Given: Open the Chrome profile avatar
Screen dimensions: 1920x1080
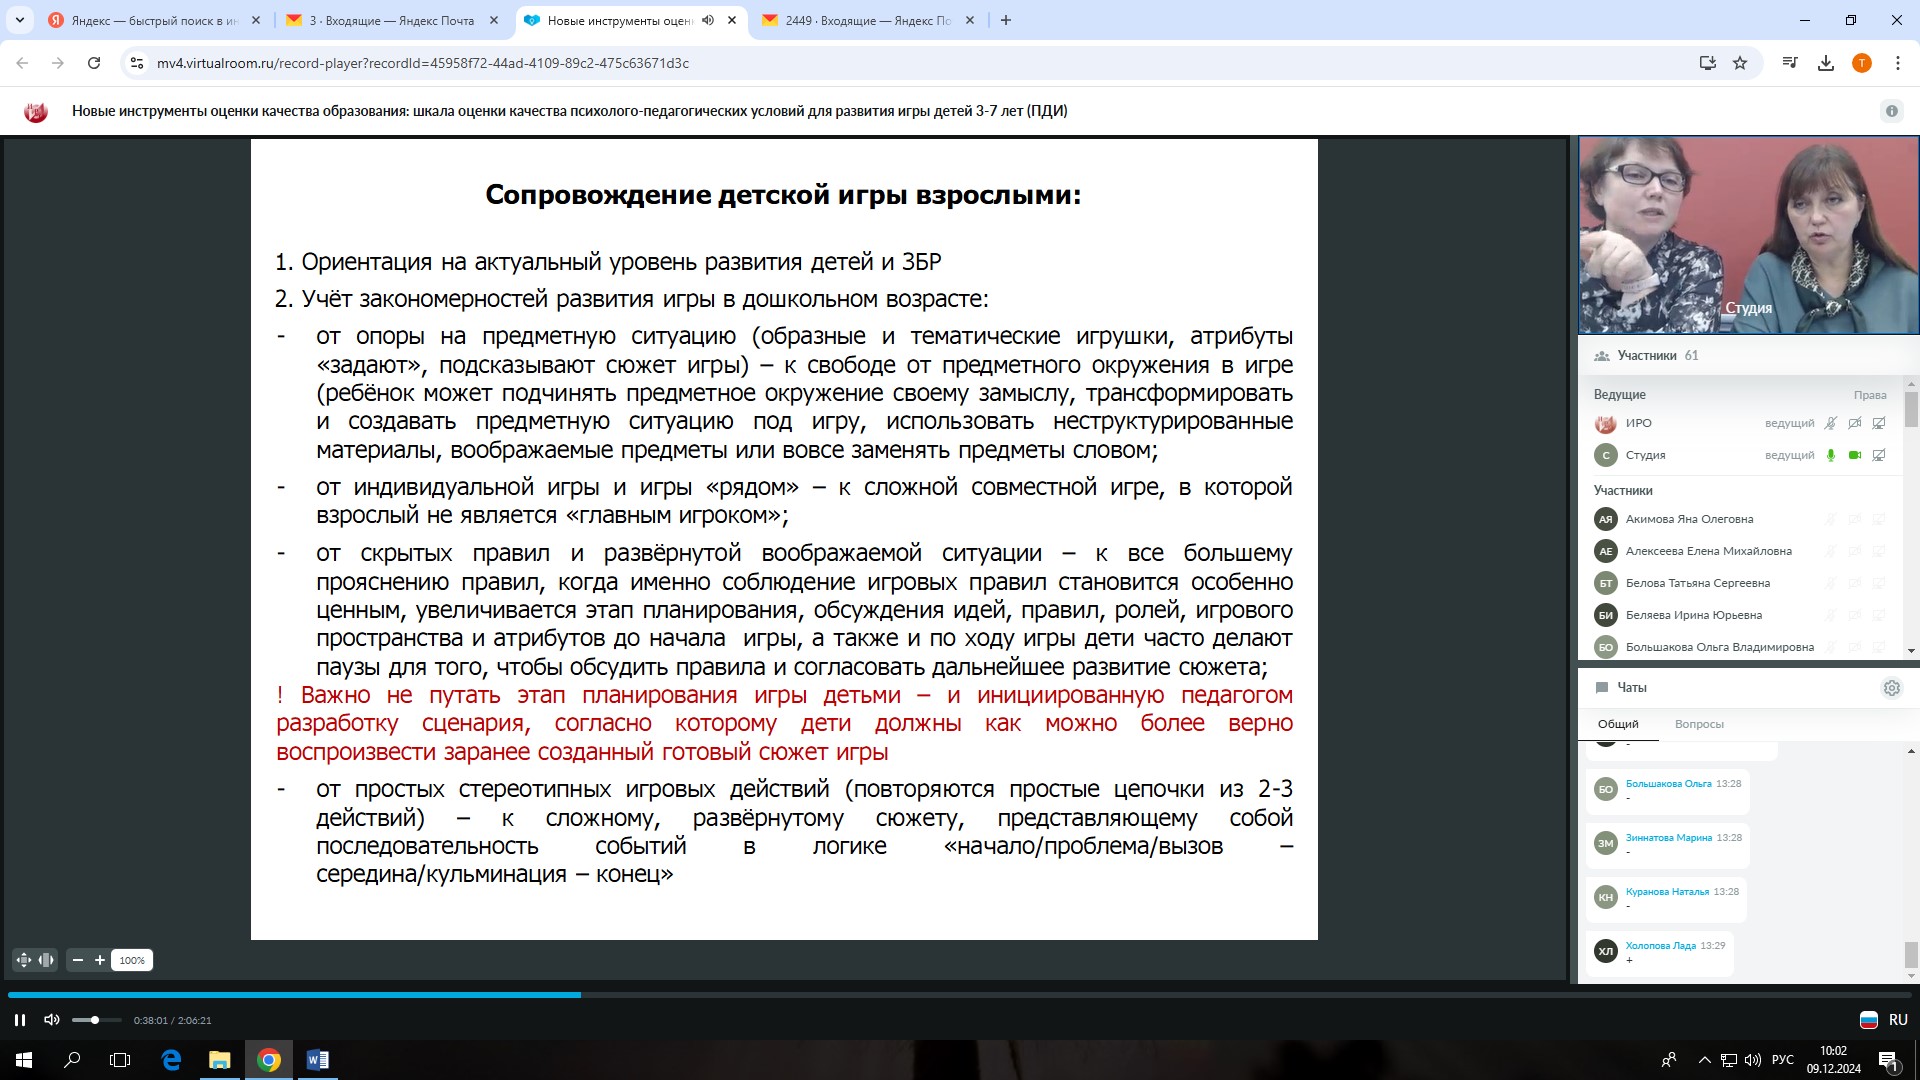Looking at the screenshot, I should 1862,63.
